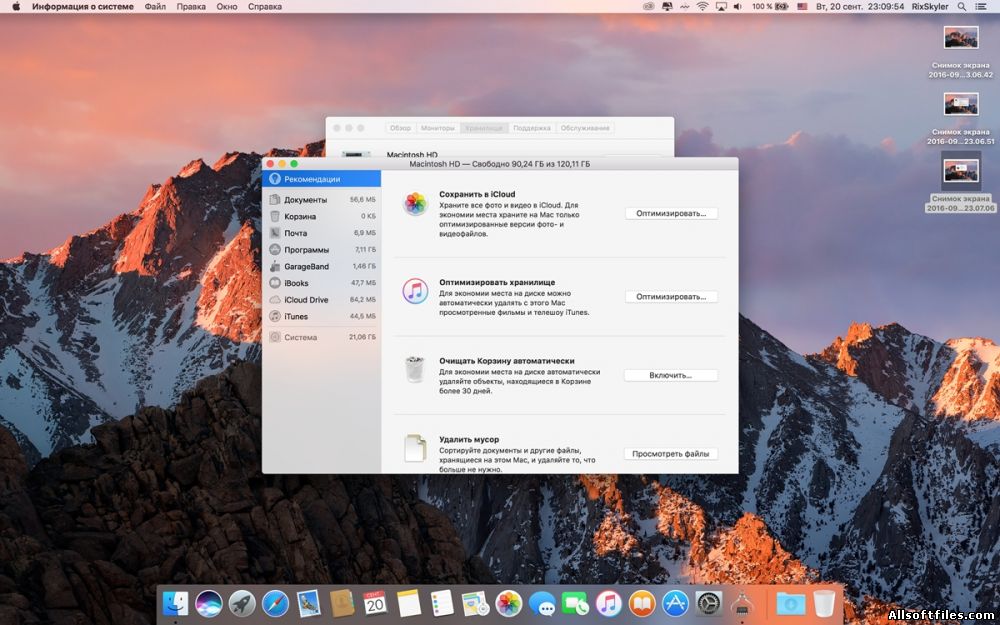
Task: Open the Правка menu
Action: 191,6
